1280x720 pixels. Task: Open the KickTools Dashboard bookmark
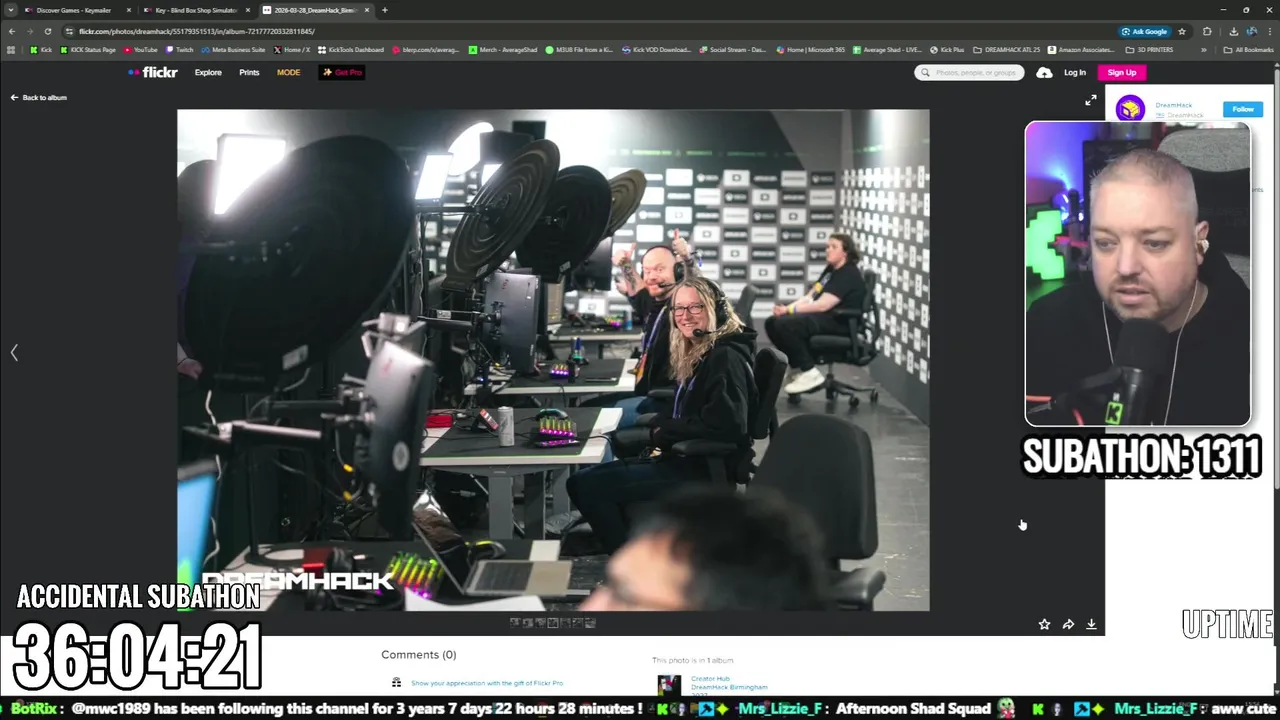[351, 49]
